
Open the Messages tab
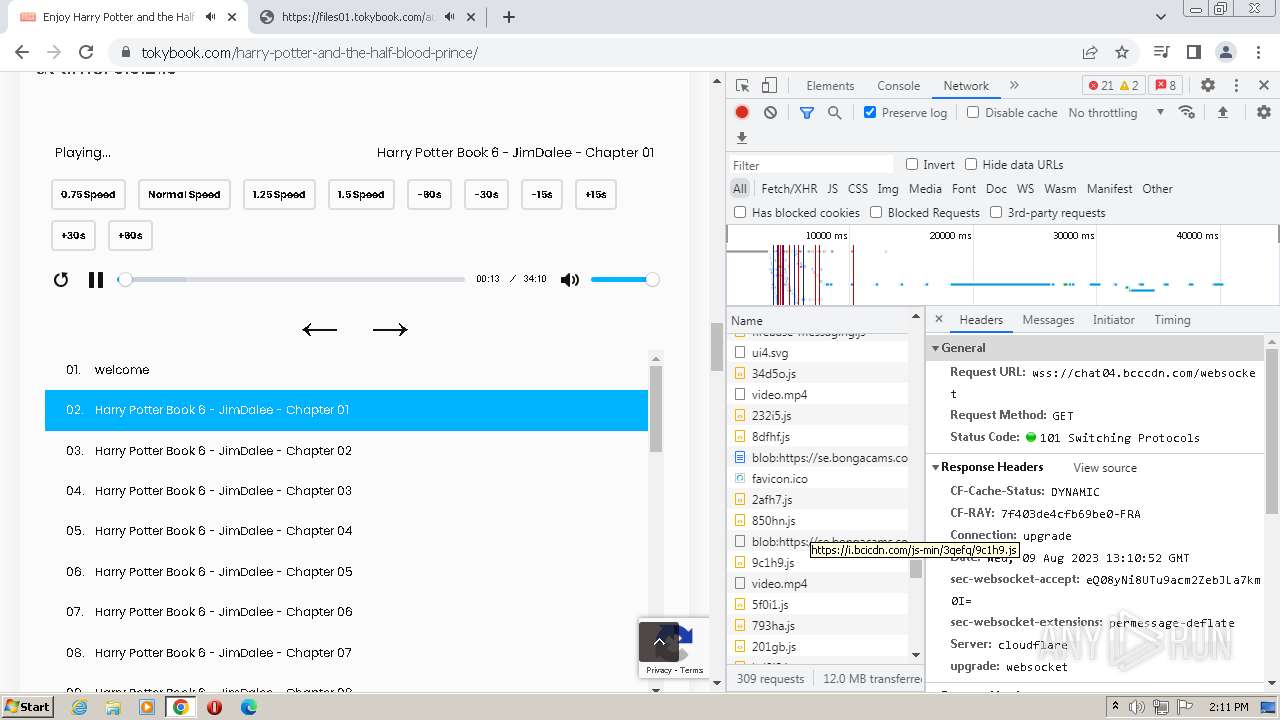(x=1048, y=320)
